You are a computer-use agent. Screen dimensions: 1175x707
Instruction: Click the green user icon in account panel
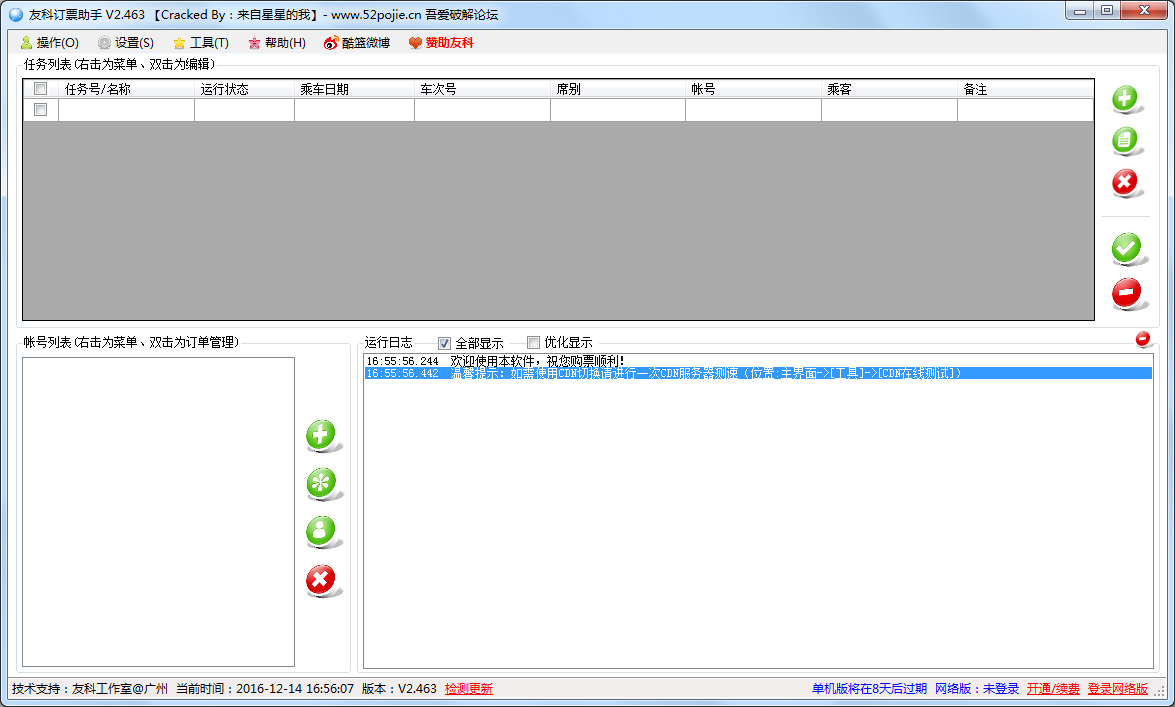pyautogui.click(x=322, y=531)
